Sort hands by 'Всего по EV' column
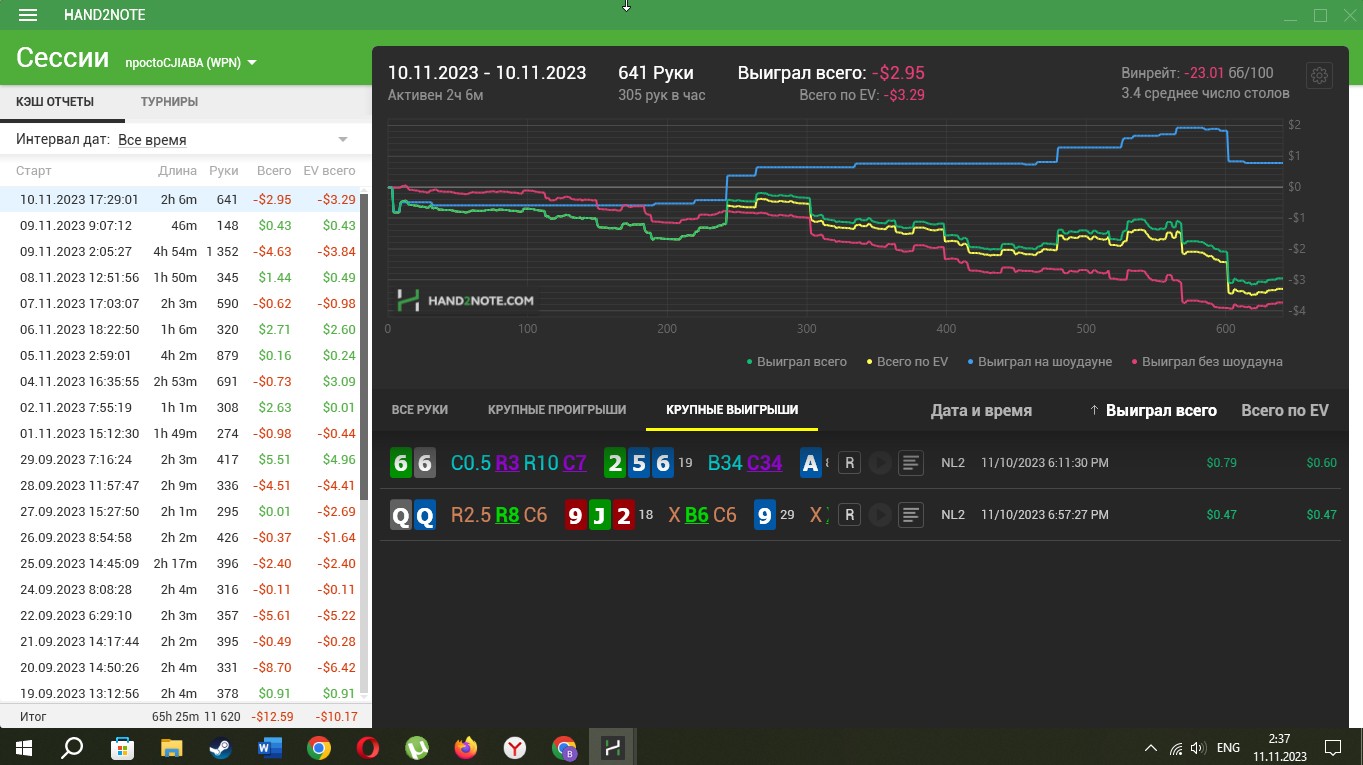Image resolution: width=1363 pixels, height=765 pixels. point(1285,411)
